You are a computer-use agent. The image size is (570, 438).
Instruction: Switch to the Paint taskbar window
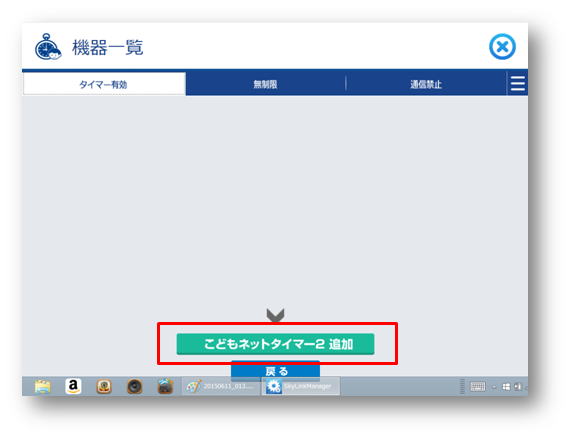click(221, 386)
